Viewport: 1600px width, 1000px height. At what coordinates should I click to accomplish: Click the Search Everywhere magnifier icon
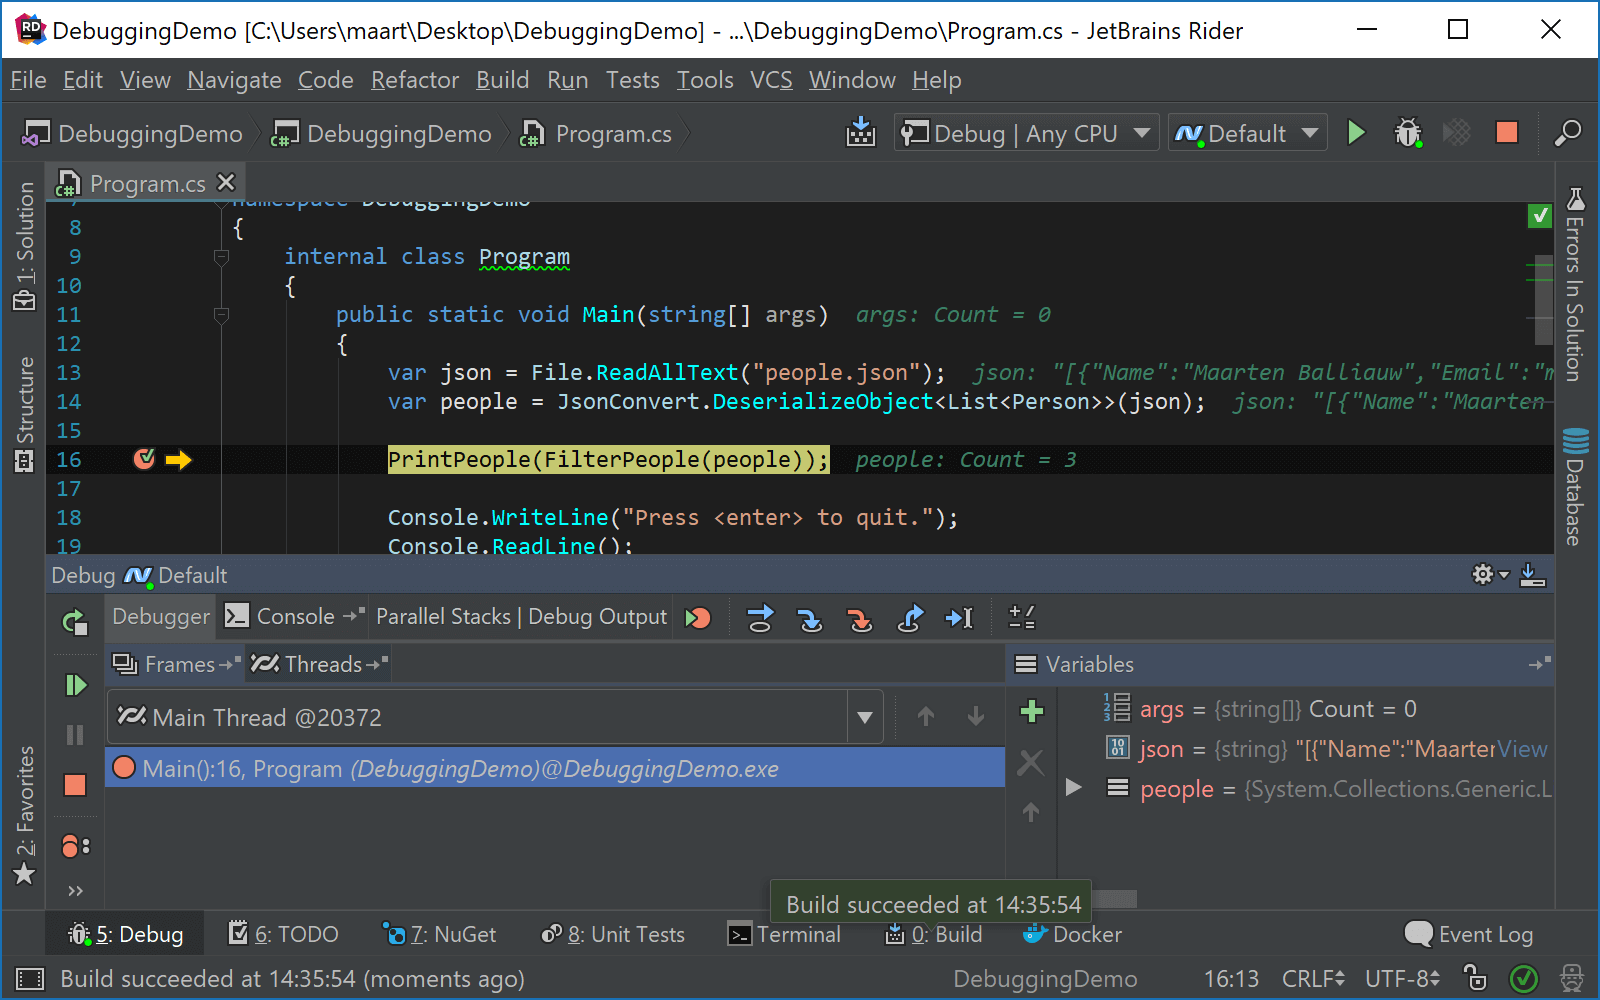[x=1567, y=133]
